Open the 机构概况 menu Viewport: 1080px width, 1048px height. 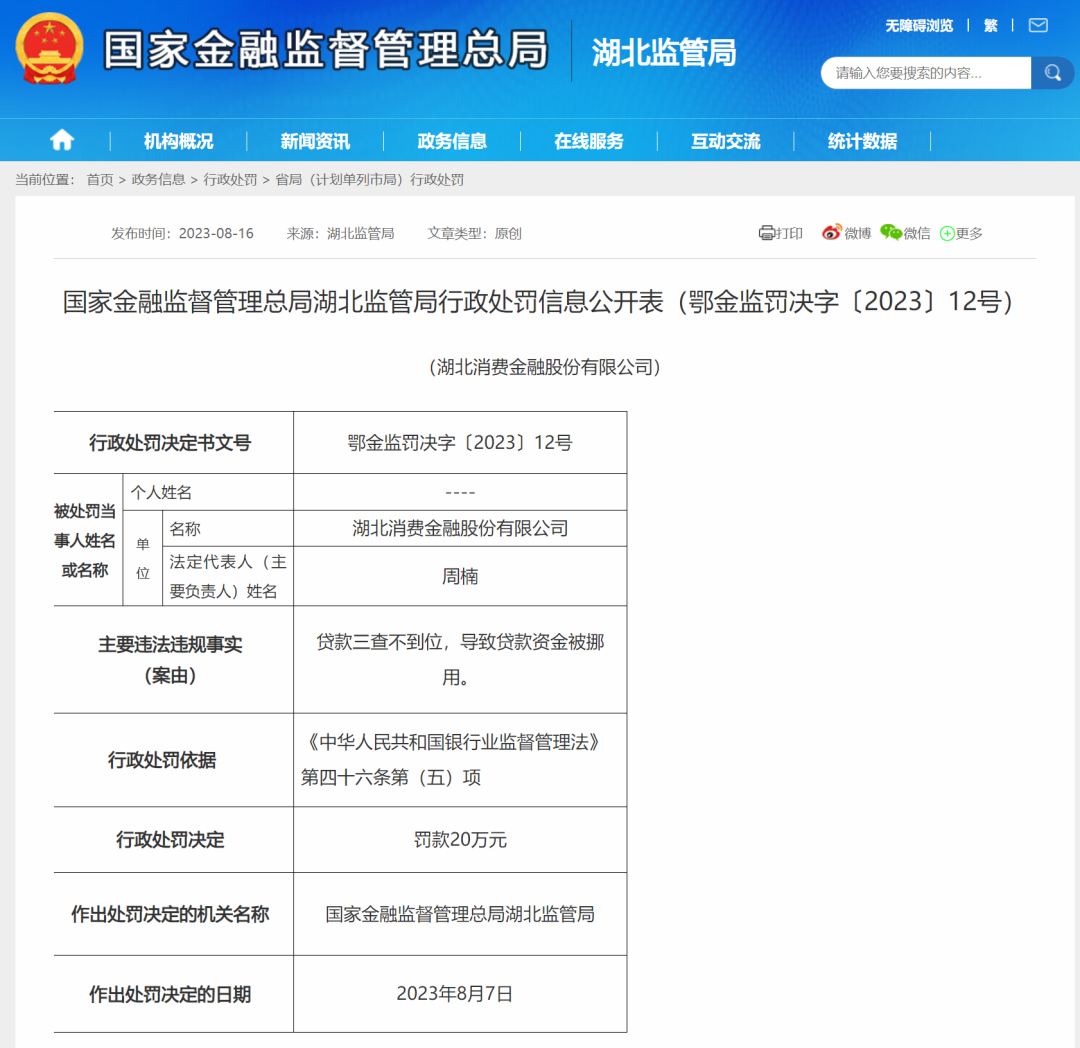click(178, 141)
